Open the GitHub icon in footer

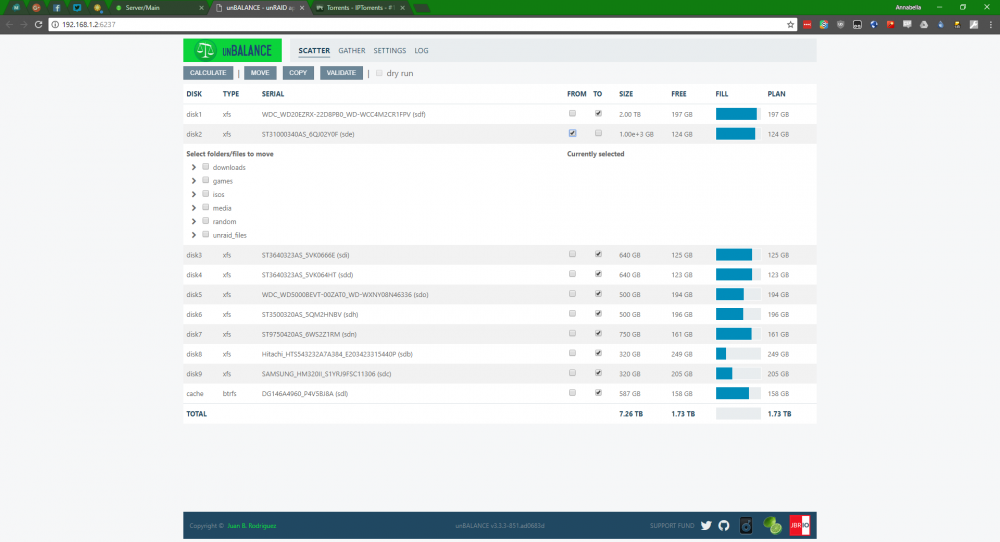[724, 525]
